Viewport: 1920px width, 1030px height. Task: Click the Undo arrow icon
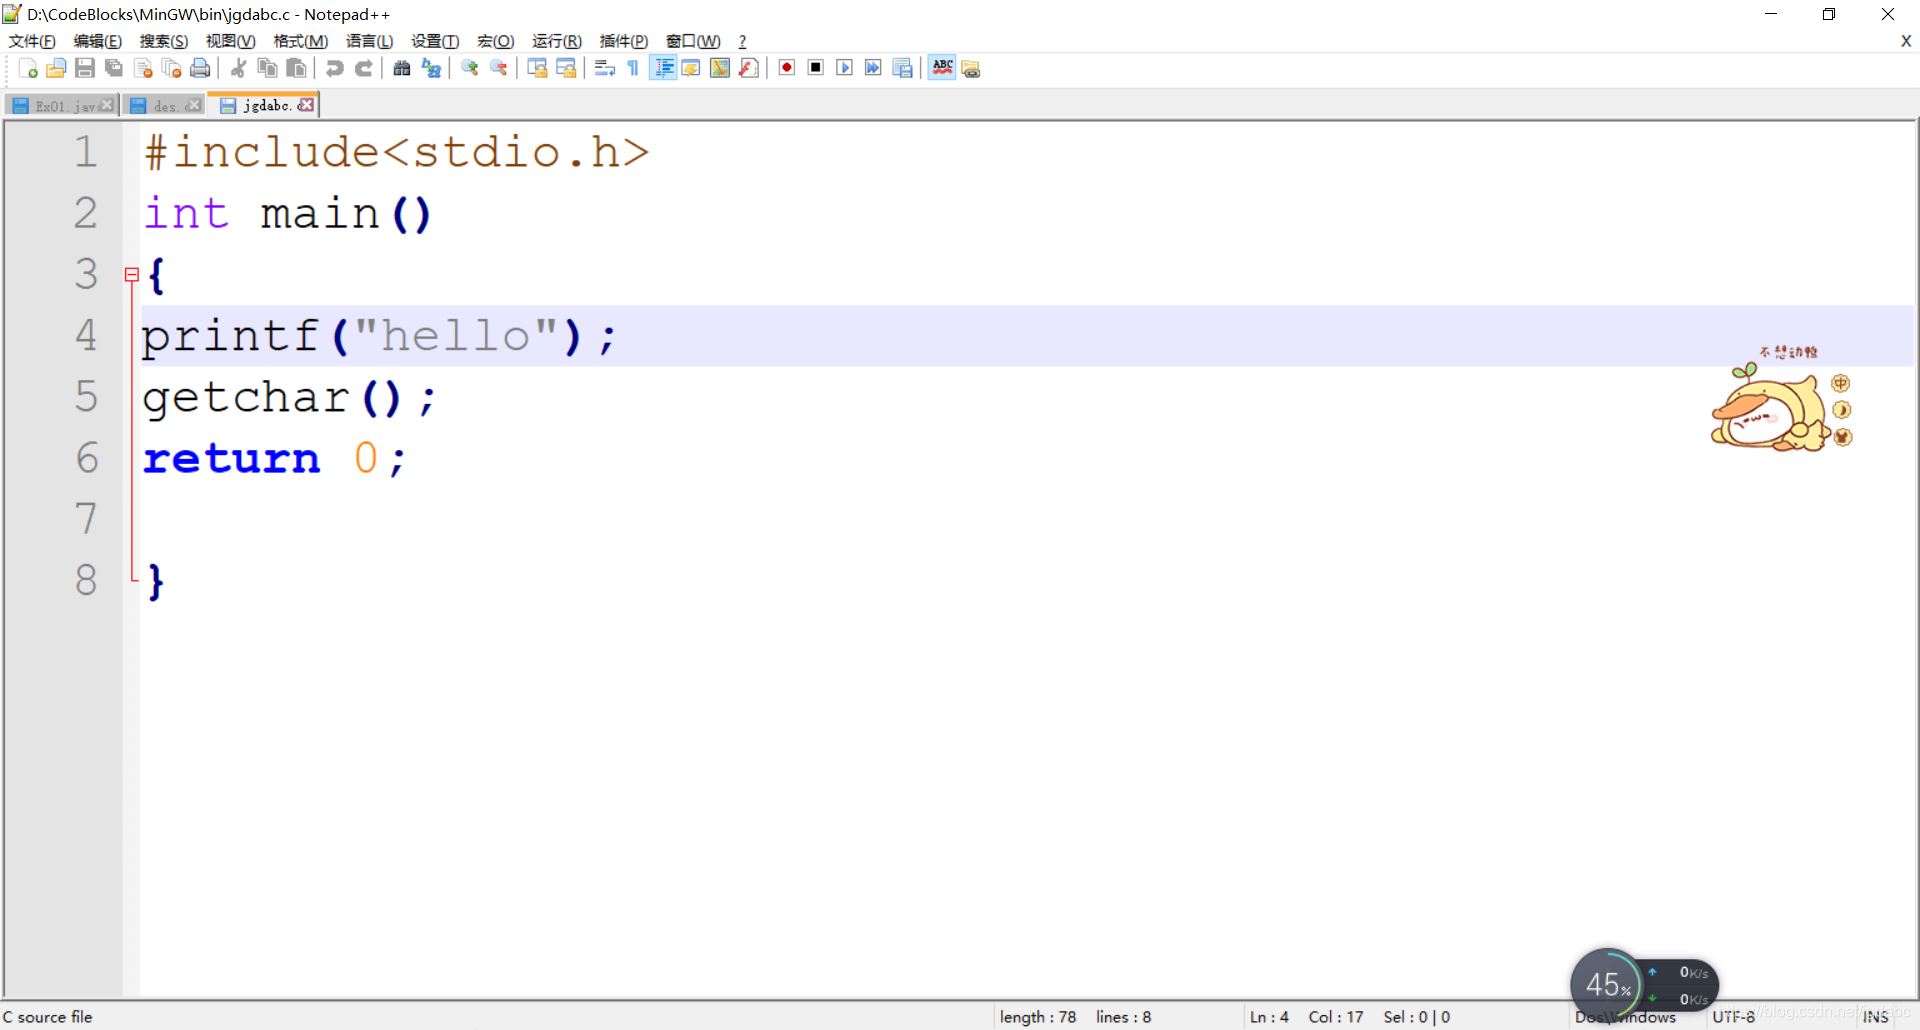(x=335, y=68)
